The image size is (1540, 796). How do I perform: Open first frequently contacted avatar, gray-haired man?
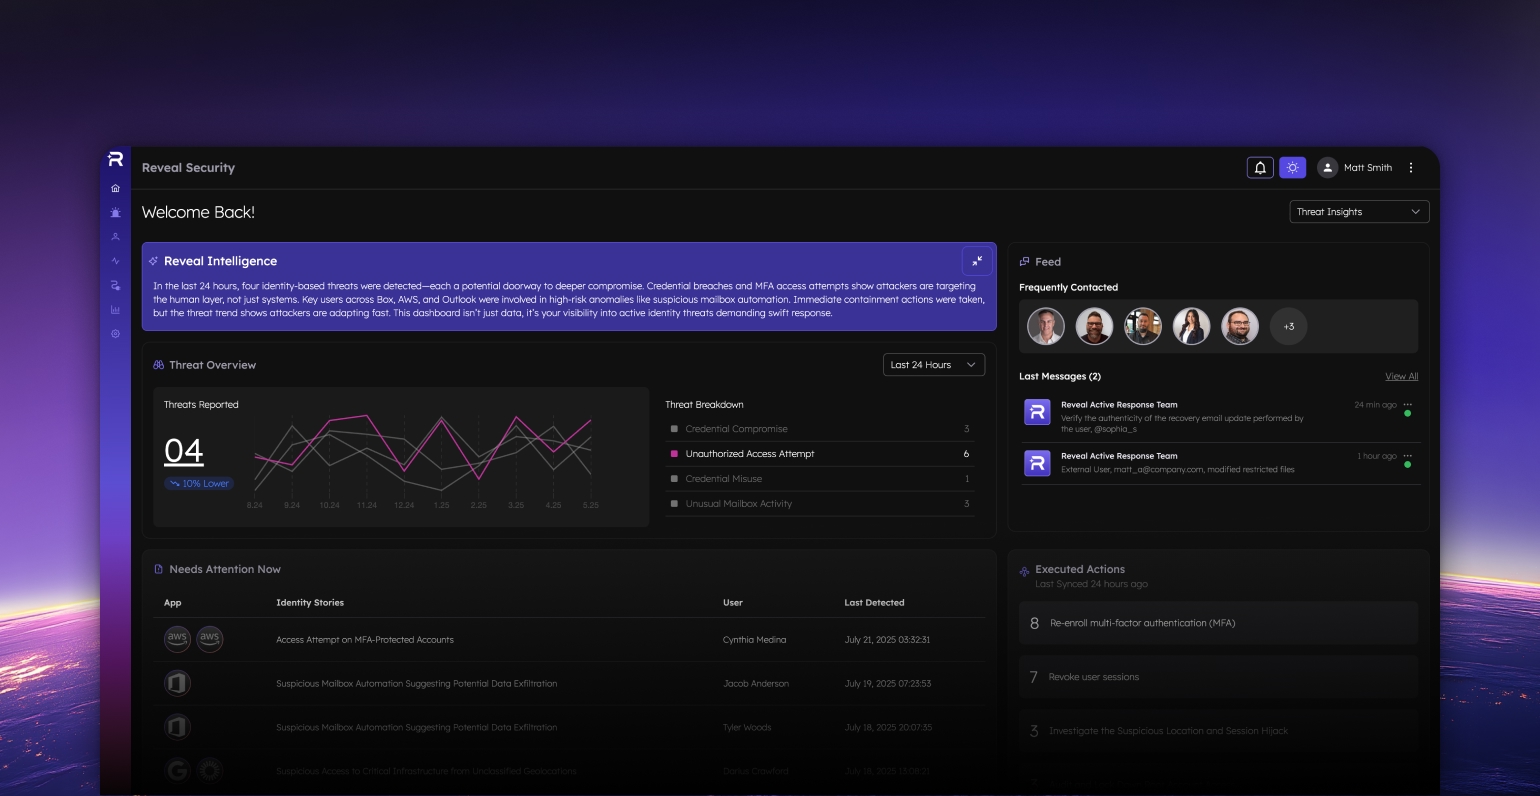[x=1046, y=326]
